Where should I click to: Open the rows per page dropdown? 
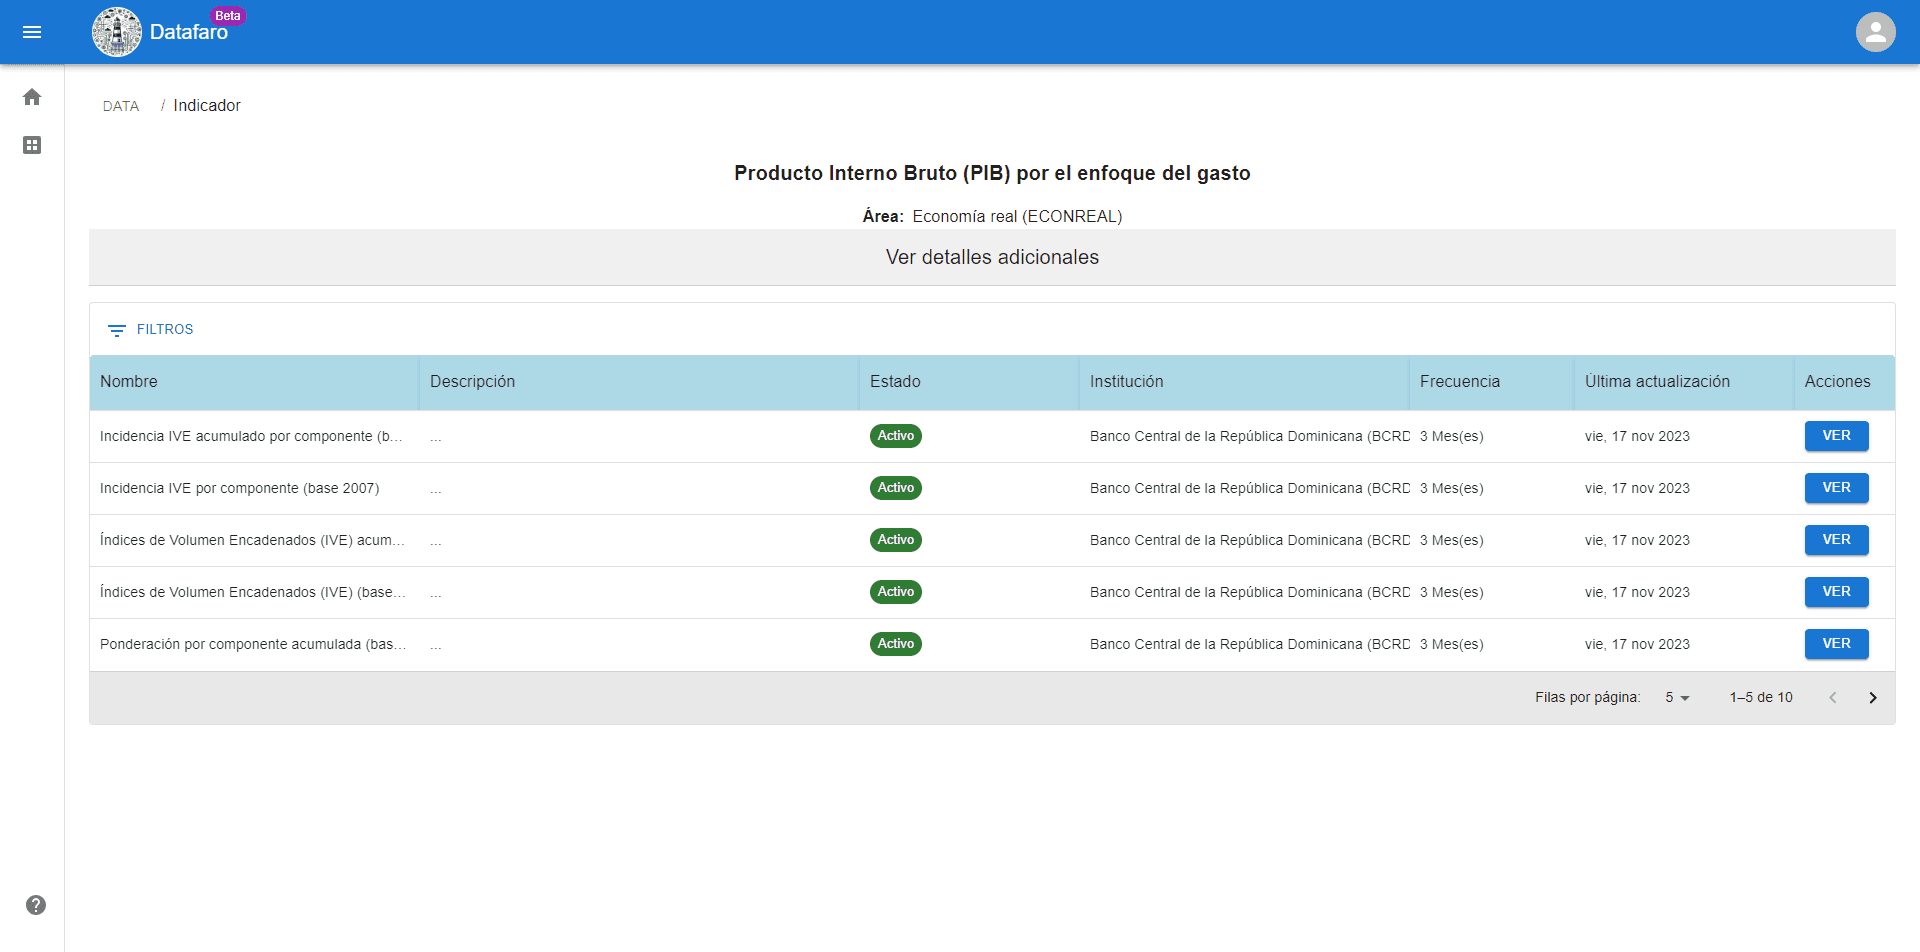pos(1677,698)
